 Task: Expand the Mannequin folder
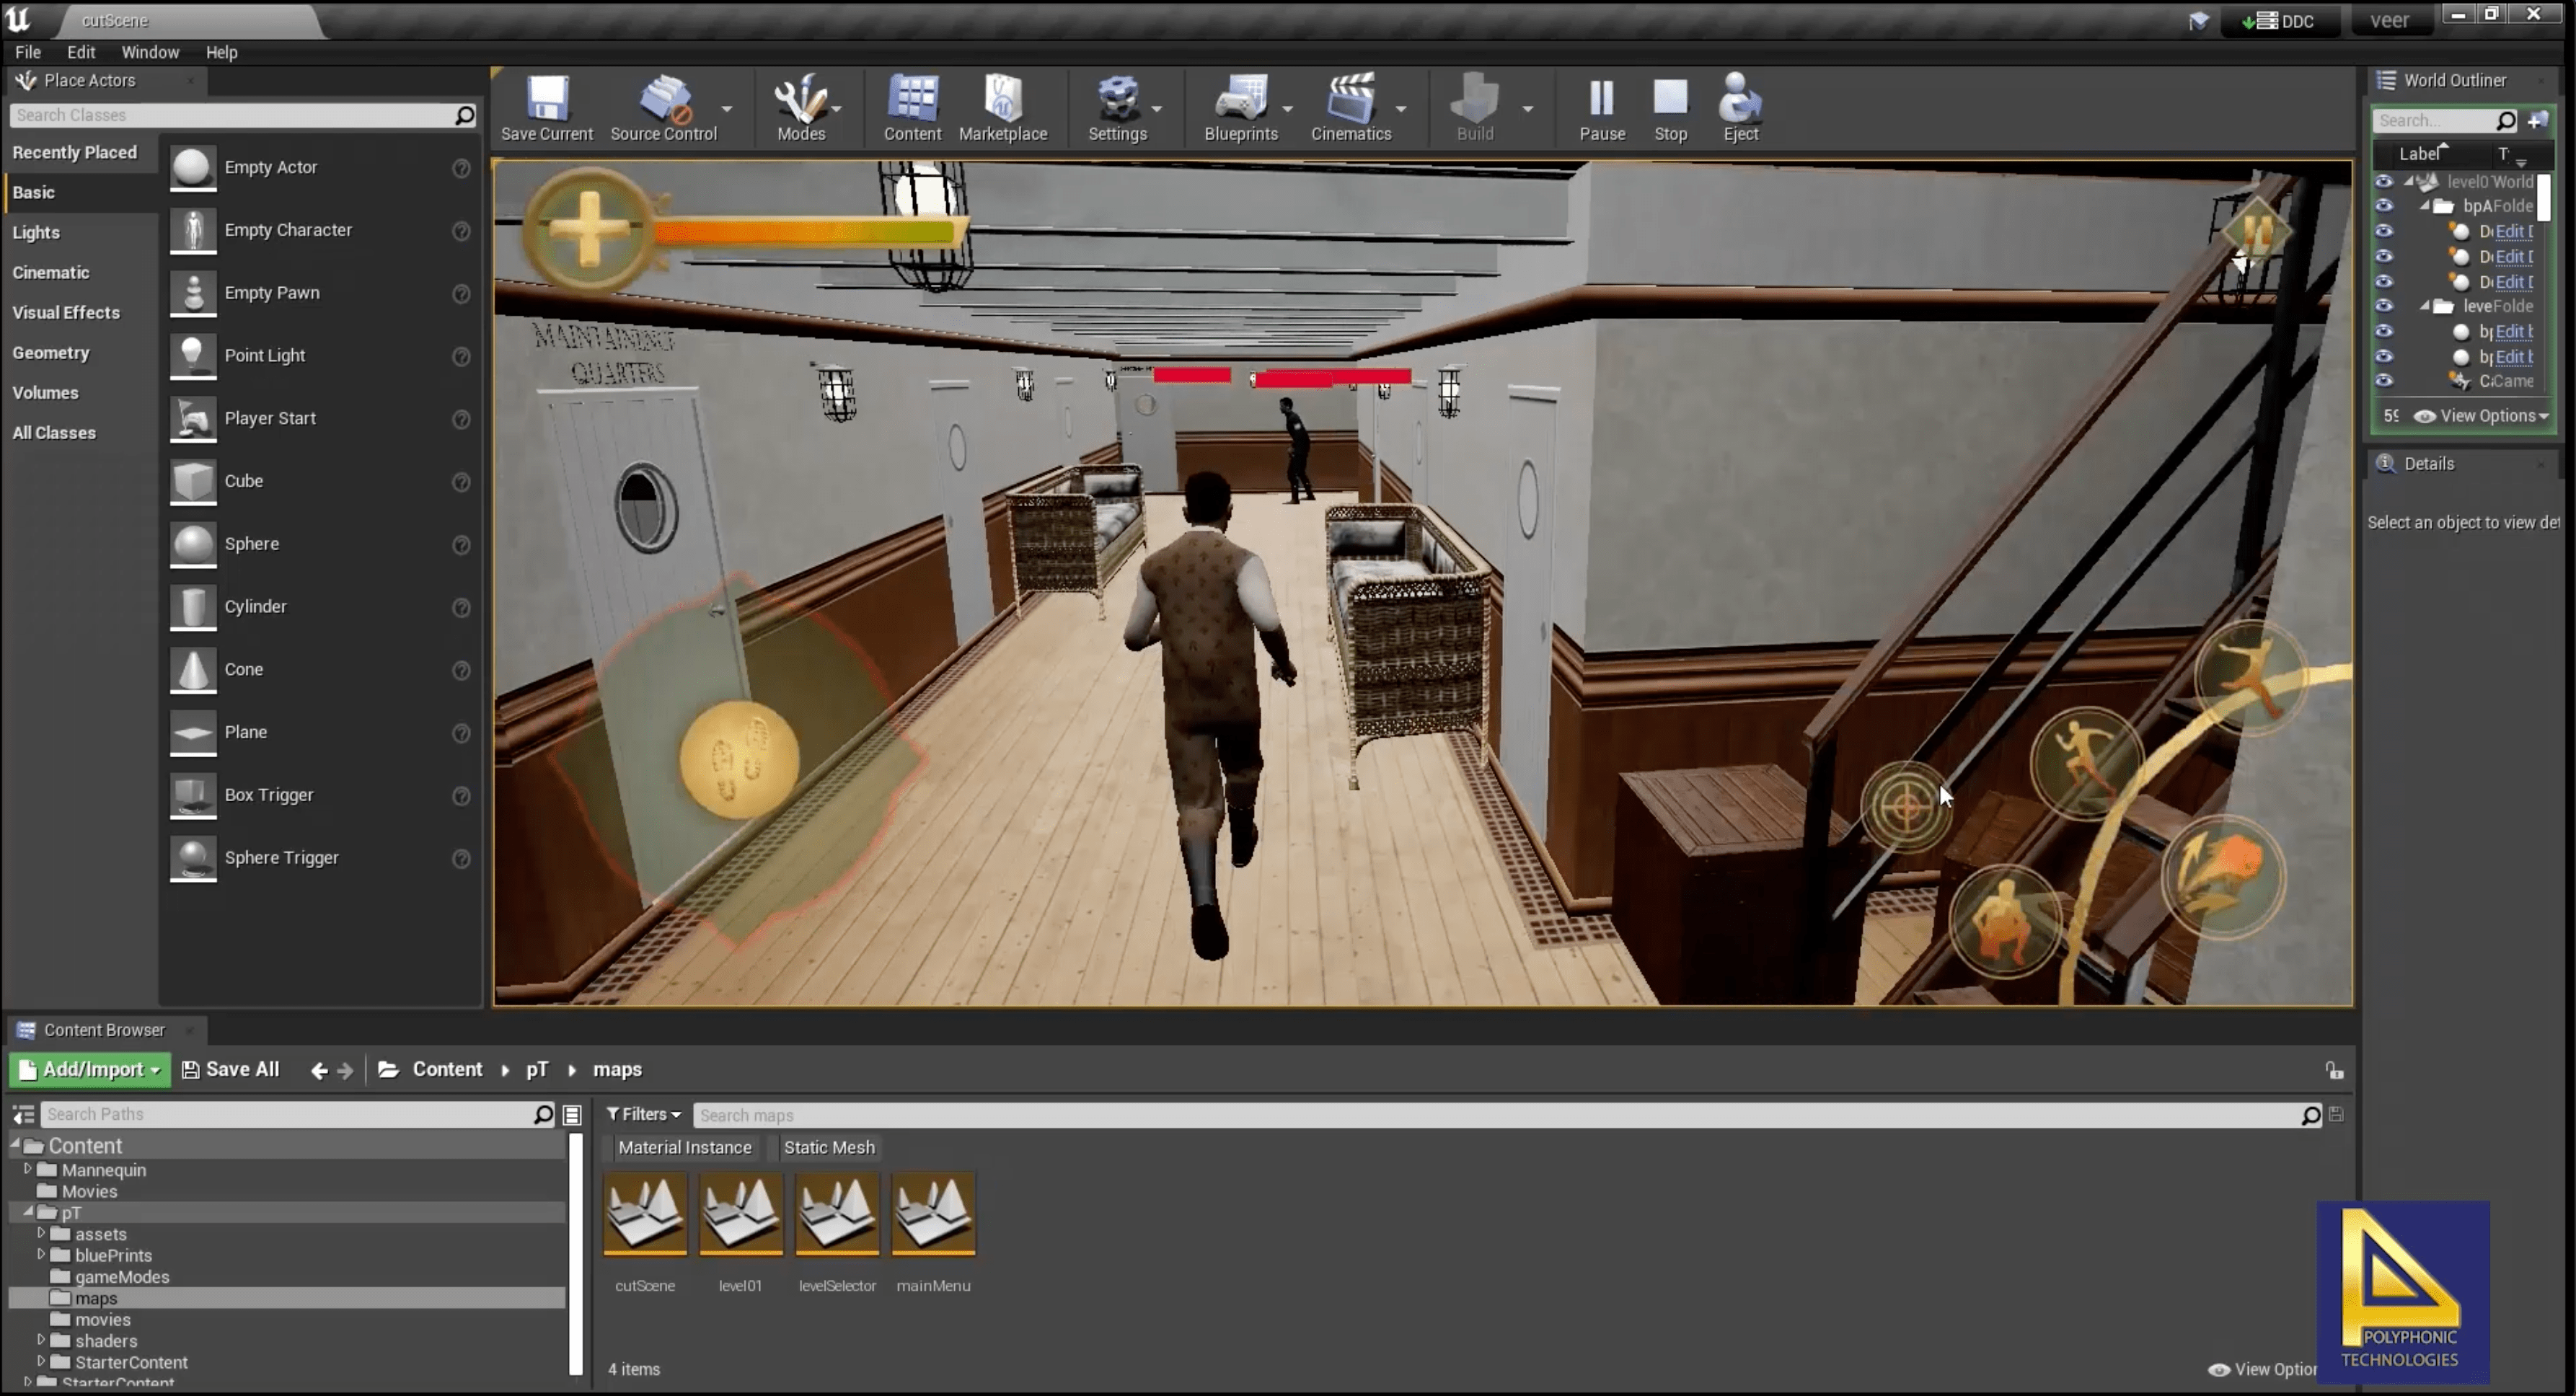click(x=28, y=1169)
